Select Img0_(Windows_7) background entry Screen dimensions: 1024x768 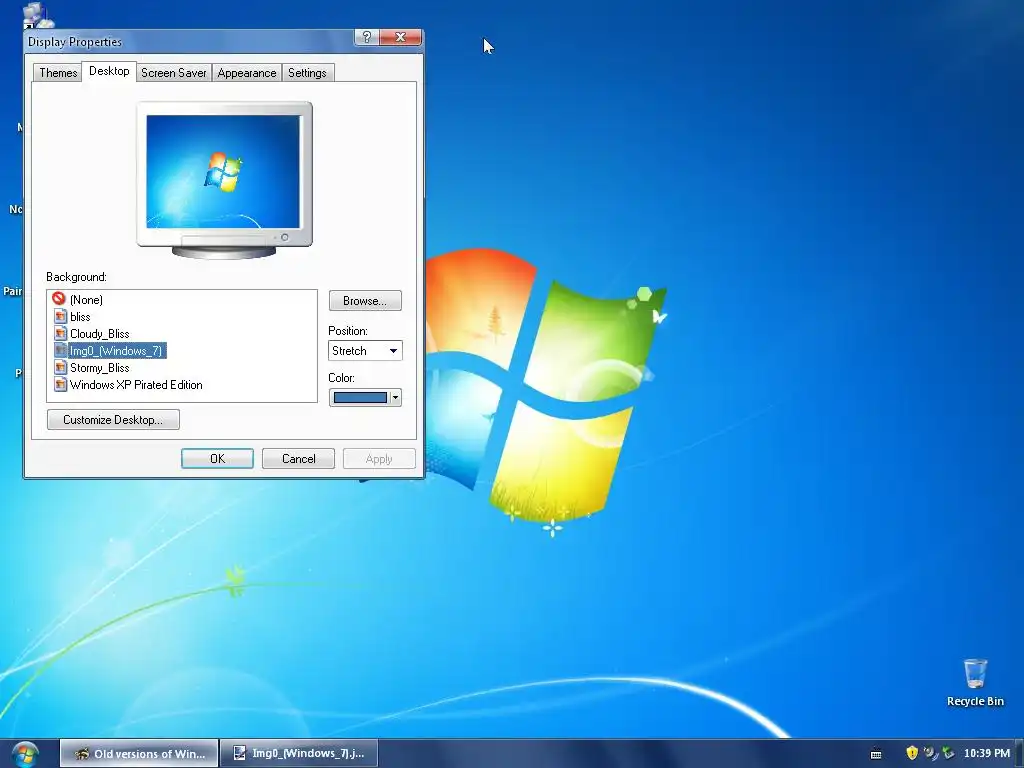click(x=117, y=351)
